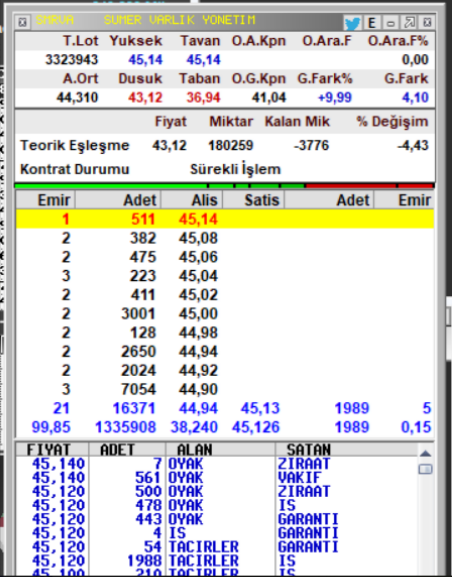Viewport: 452px width, 577px height.
Task: Select trade of 478 lots OYAK from IS
Action: pyautogui.click(x=217, y=505)
